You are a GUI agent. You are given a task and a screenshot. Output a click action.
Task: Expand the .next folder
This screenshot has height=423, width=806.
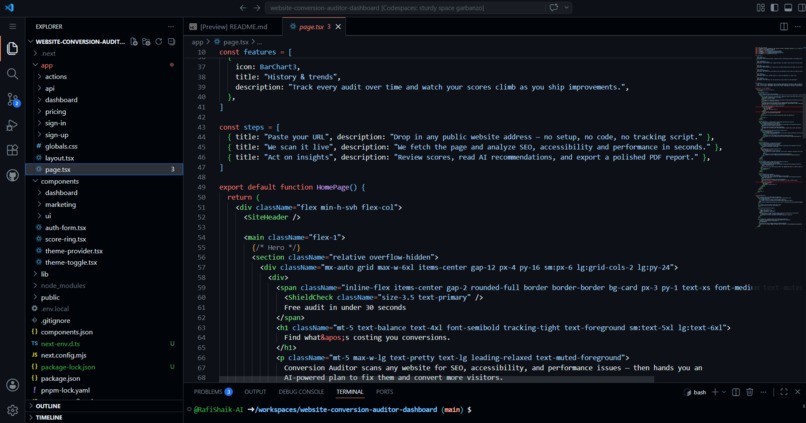click(104, 53)
